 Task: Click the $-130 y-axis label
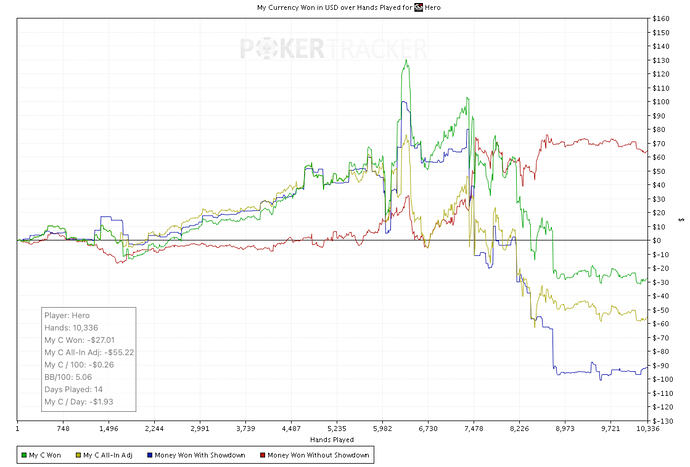(662, 421)
